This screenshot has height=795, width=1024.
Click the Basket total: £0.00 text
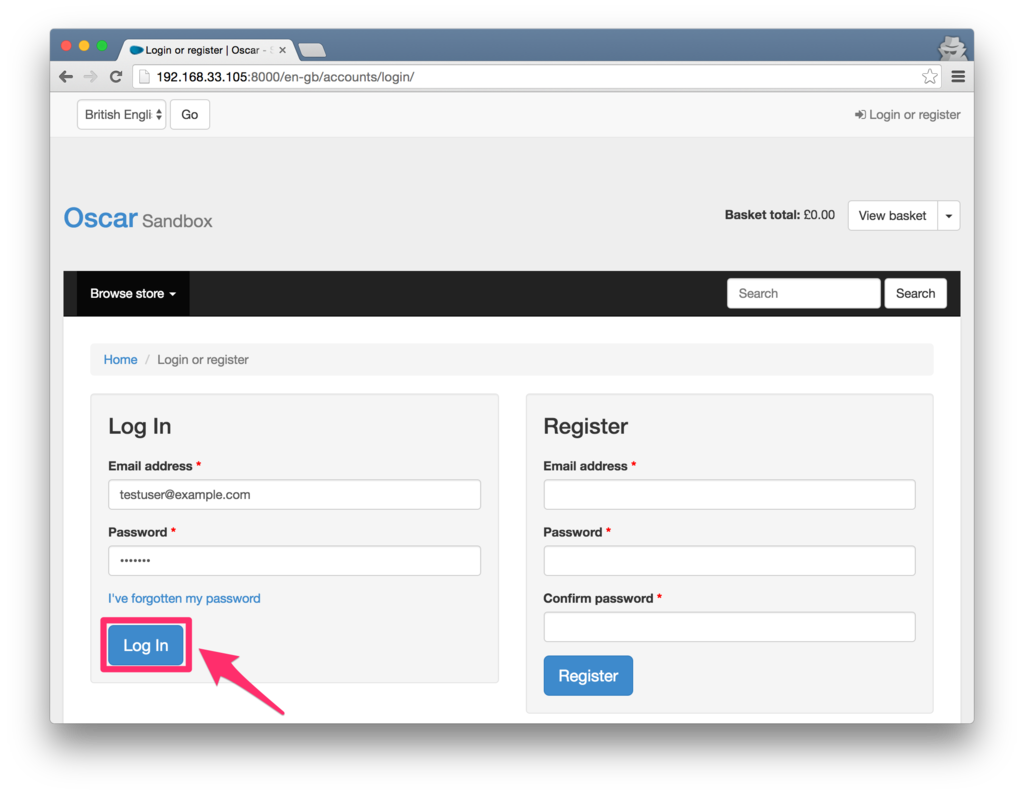click(x=779, y=215)
